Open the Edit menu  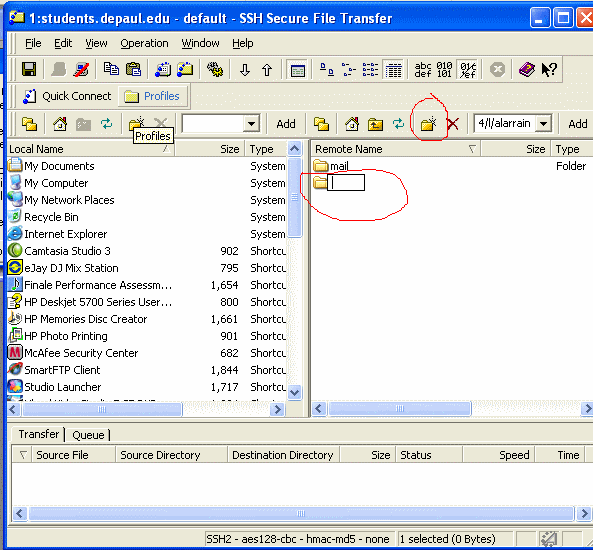click(63, 43)
